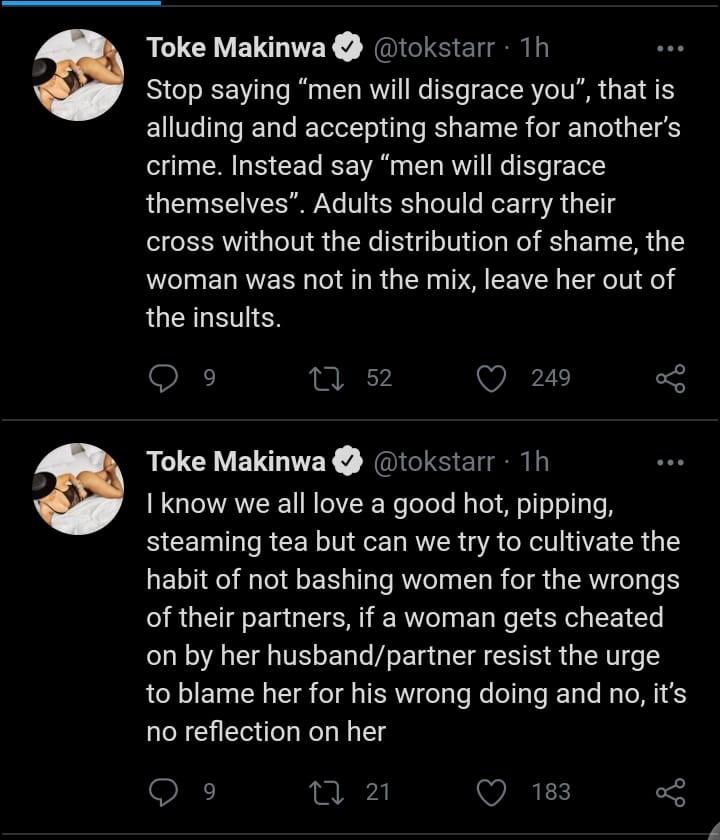This screenshot has width=720, height=840.
Task: Select the reply count showing 9
Action: point(207,378)
